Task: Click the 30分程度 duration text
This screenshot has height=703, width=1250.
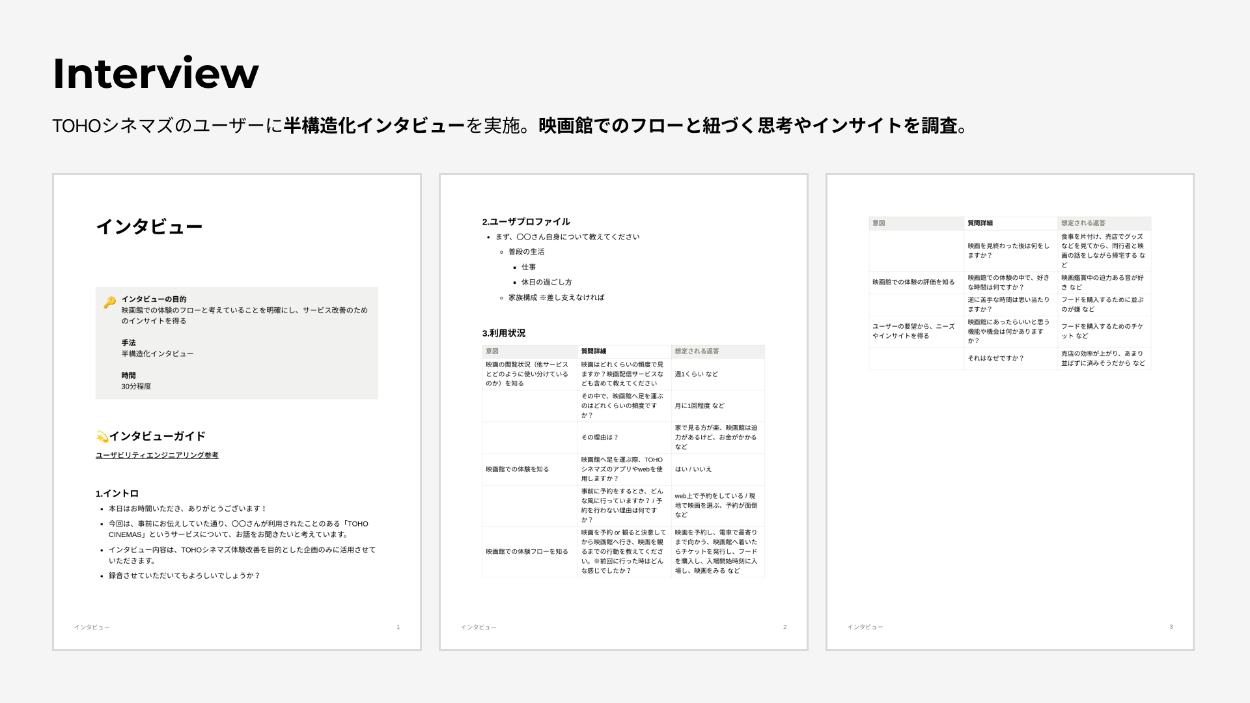Action: pos(137,386)
